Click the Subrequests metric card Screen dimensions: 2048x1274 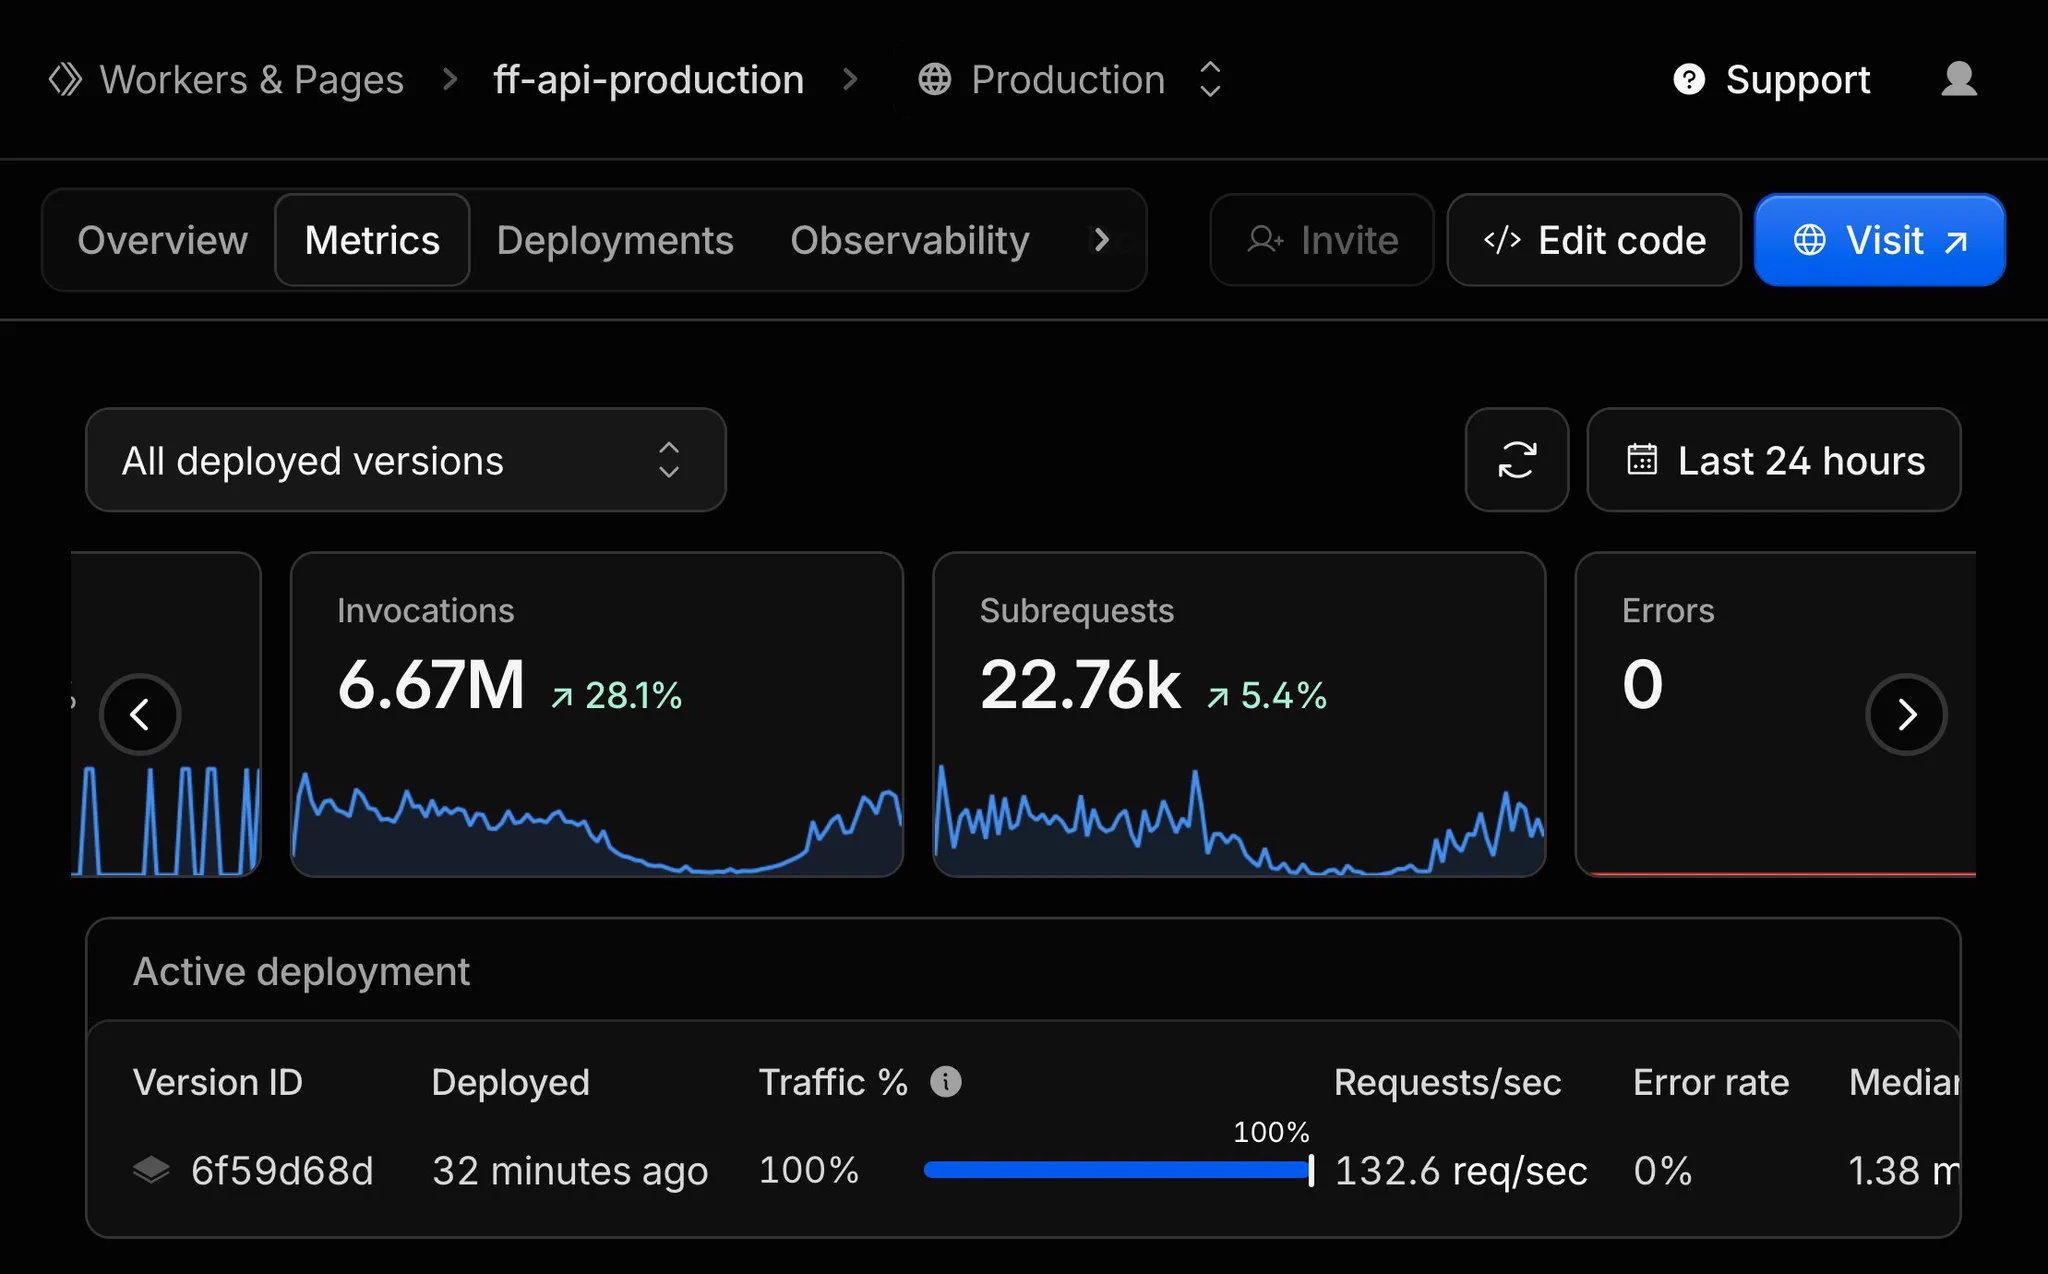[x=1239, y=714]
